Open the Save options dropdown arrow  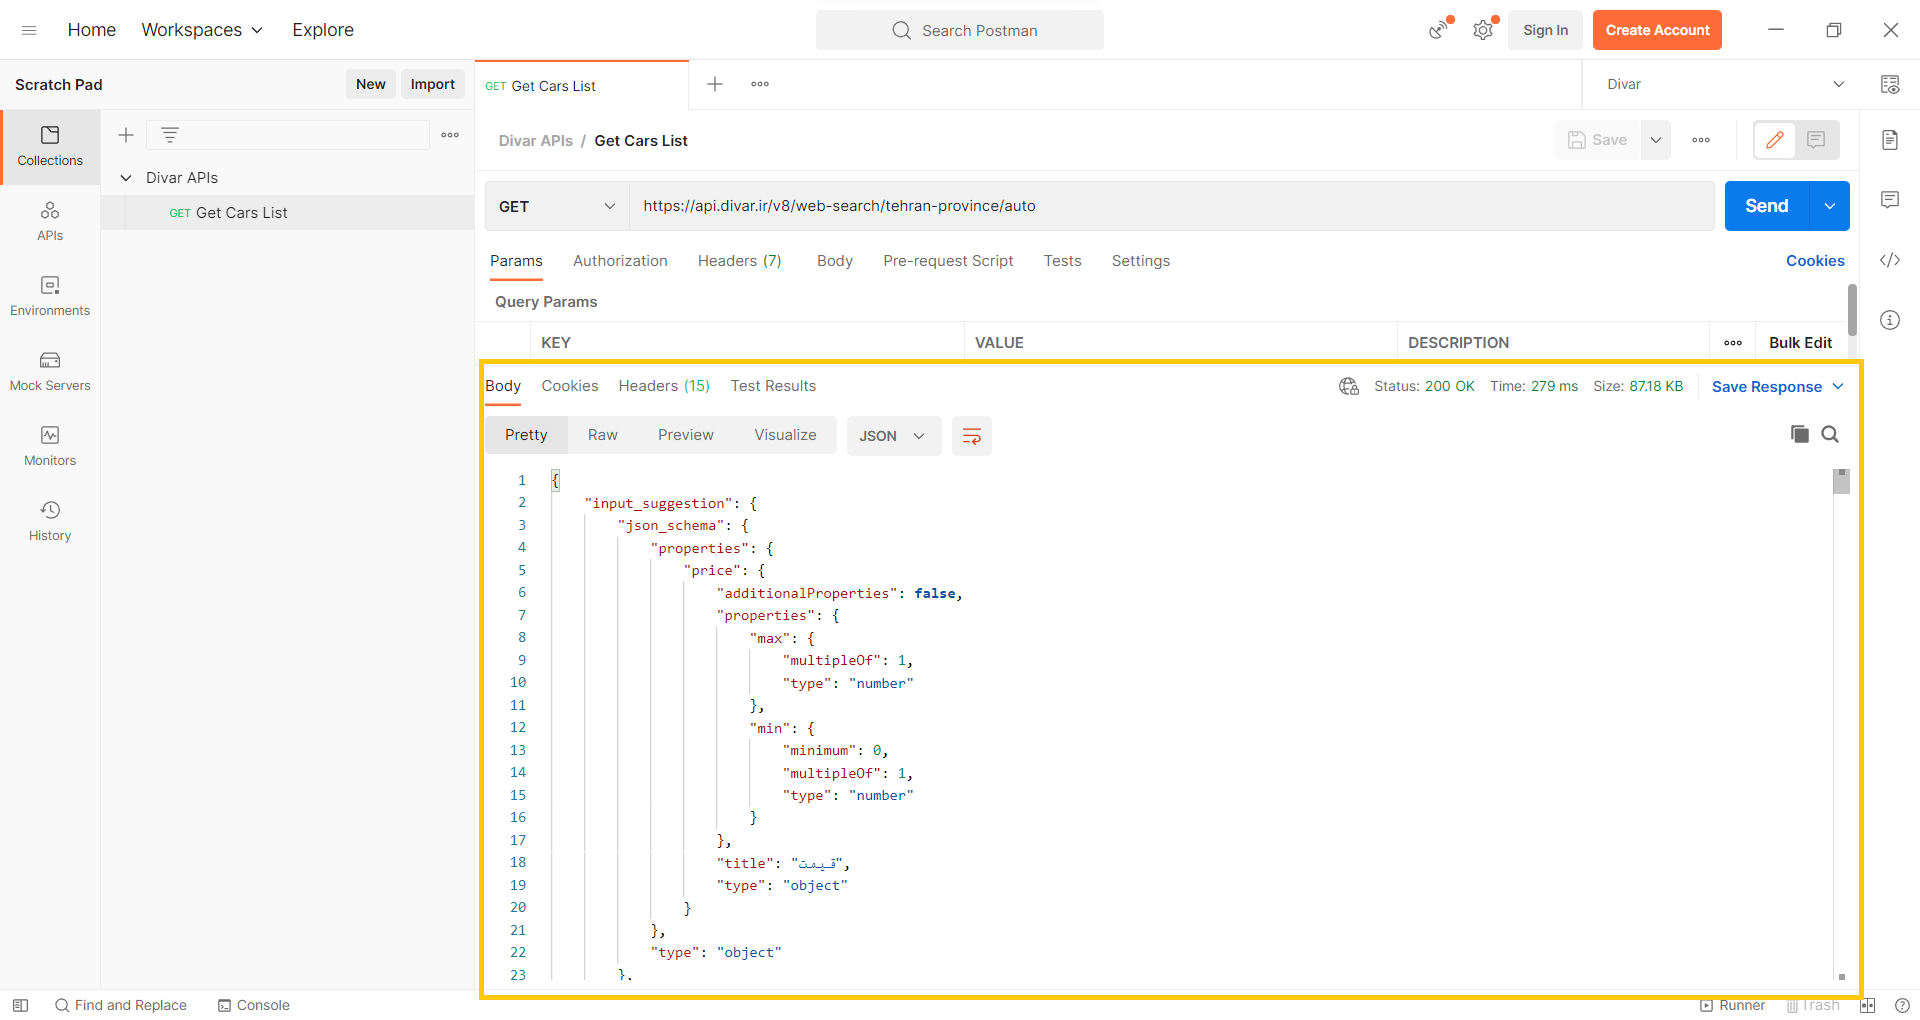[x=1656, y=140]
